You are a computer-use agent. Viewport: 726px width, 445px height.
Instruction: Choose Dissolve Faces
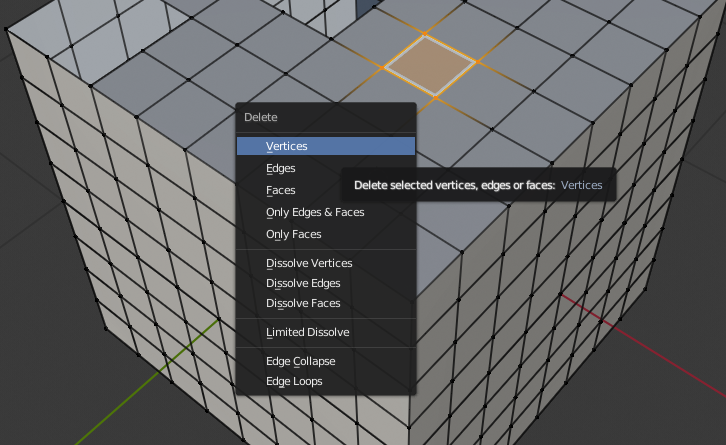click(x=326, y=303)
